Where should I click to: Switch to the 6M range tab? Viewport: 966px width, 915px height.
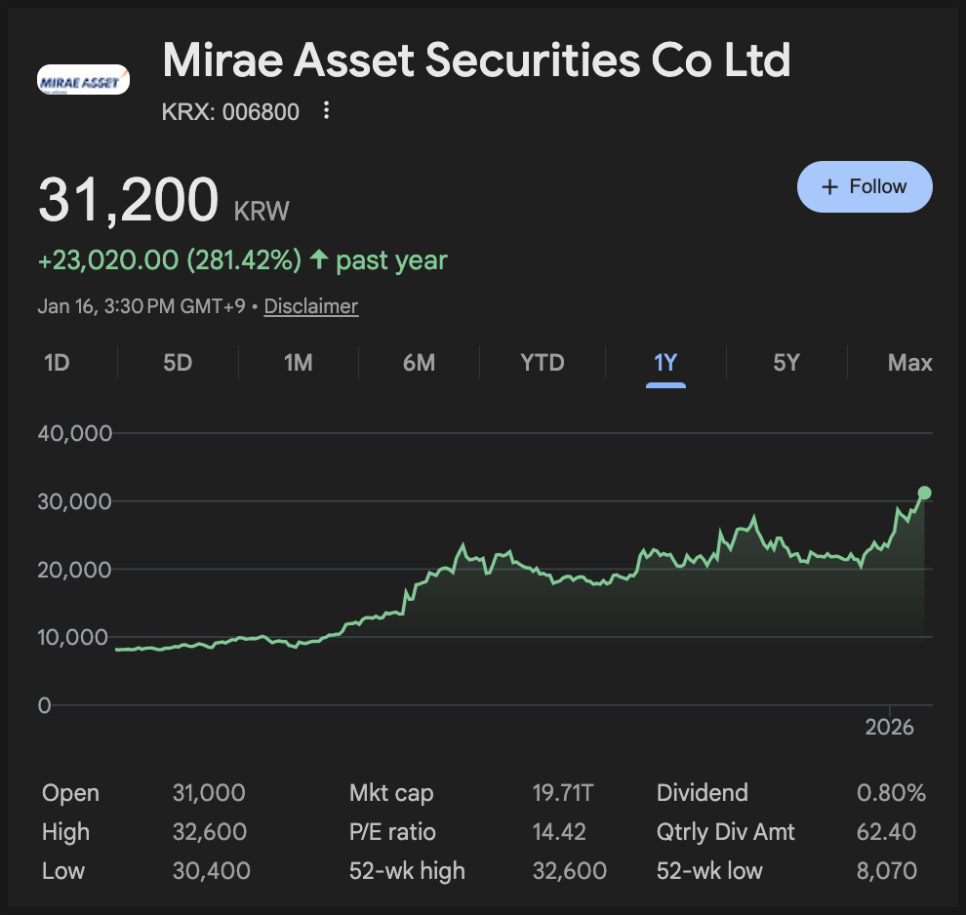419,362
